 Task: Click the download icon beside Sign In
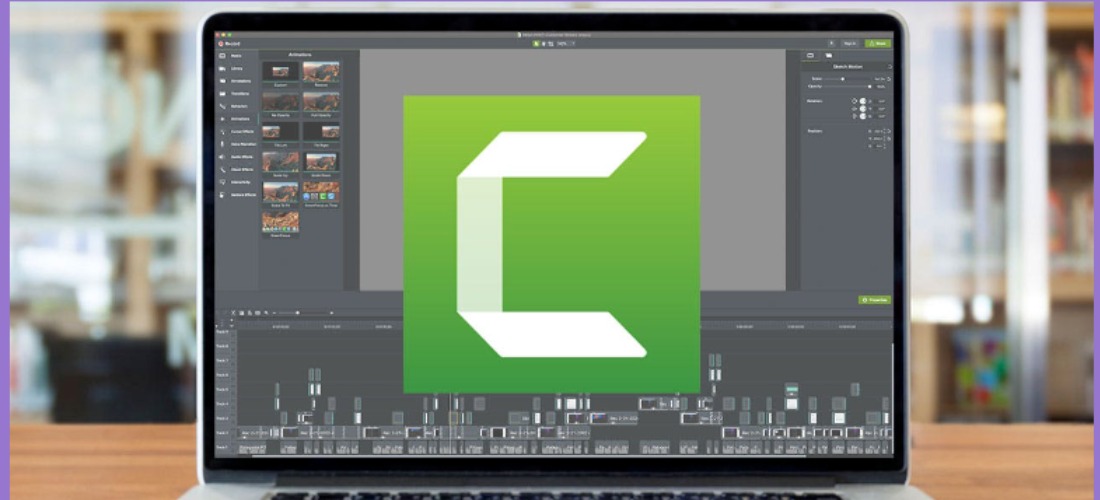(x=831, y=43)
